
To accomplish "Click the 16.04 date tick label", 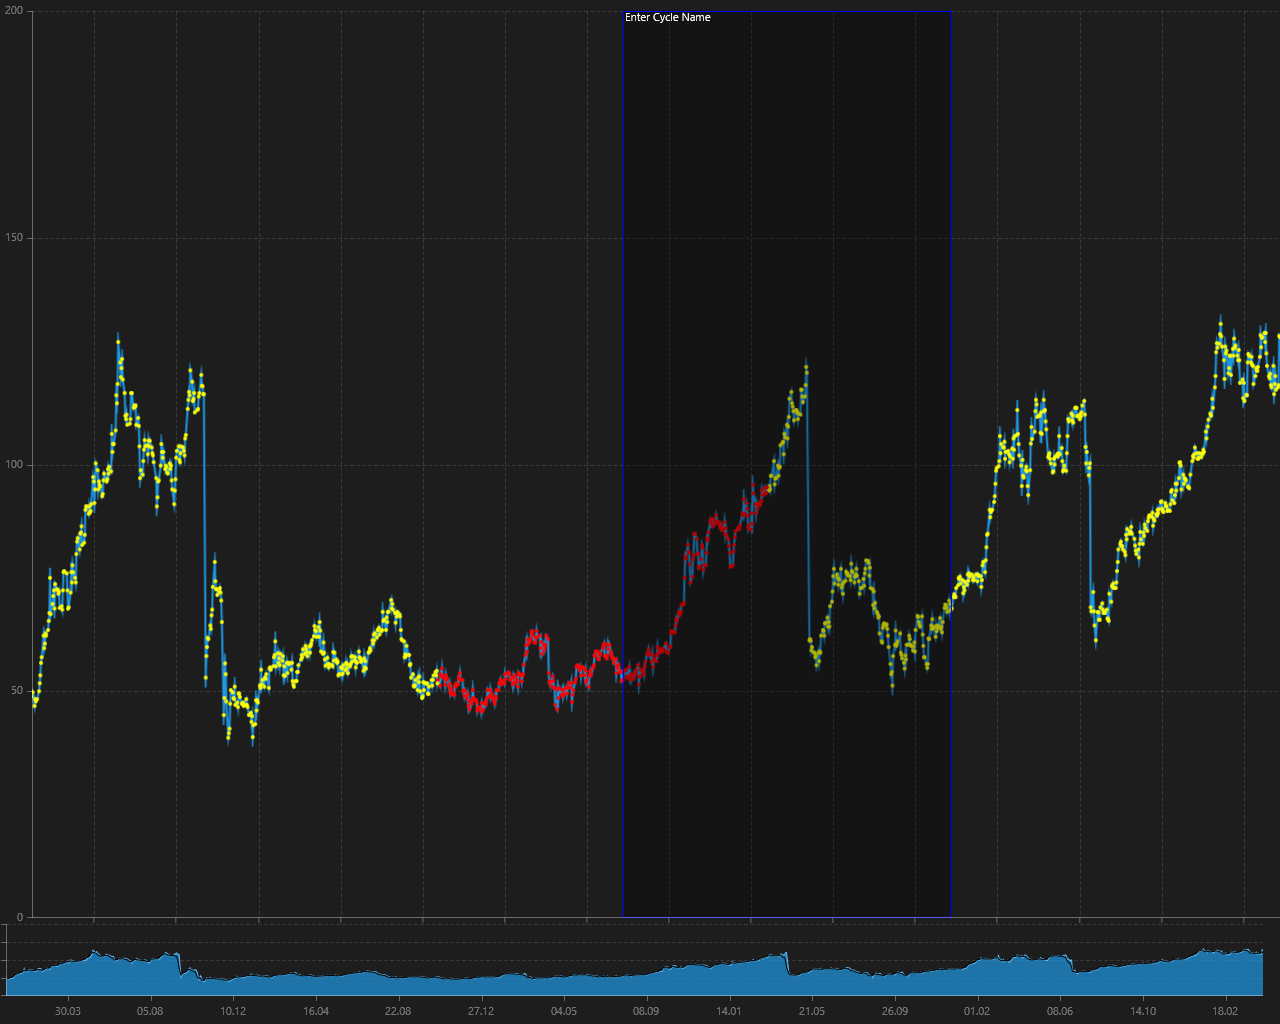I will (316, 1011).
